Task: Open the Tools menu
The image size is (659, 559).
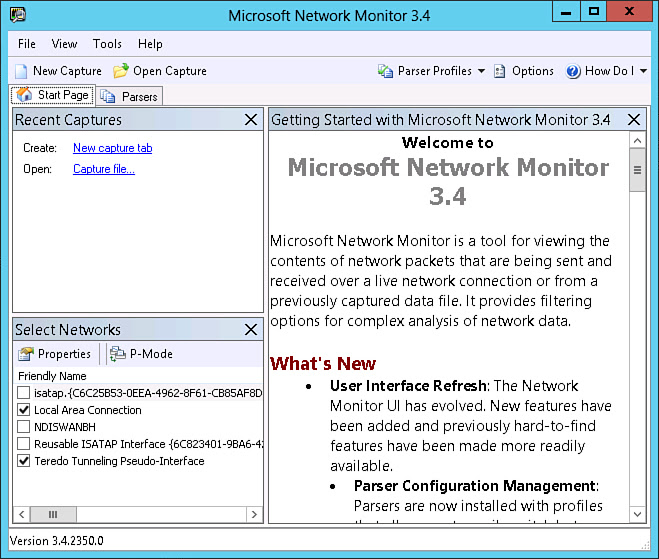Action: click(x=107, y=44)
